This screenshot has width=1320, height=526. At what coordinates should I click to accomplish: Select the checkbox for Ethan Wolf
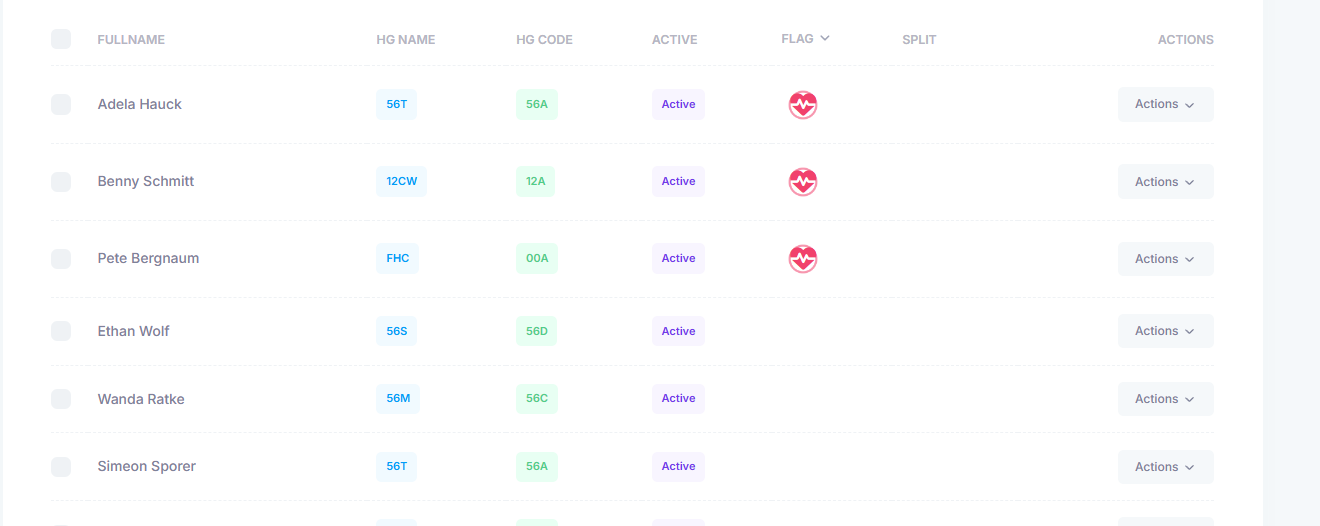(x=61, y=331)
